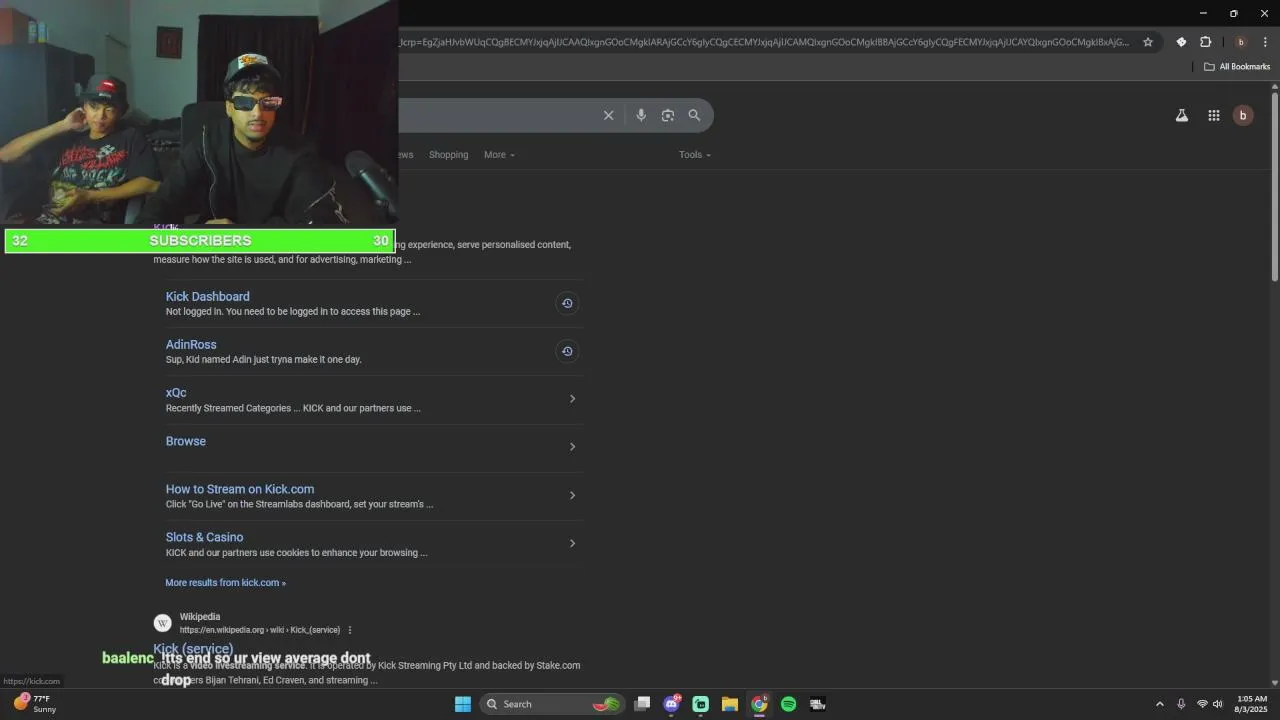Show hidden system tray icons
This screenshot has height=720, width=1280.
coord(1160,704)
